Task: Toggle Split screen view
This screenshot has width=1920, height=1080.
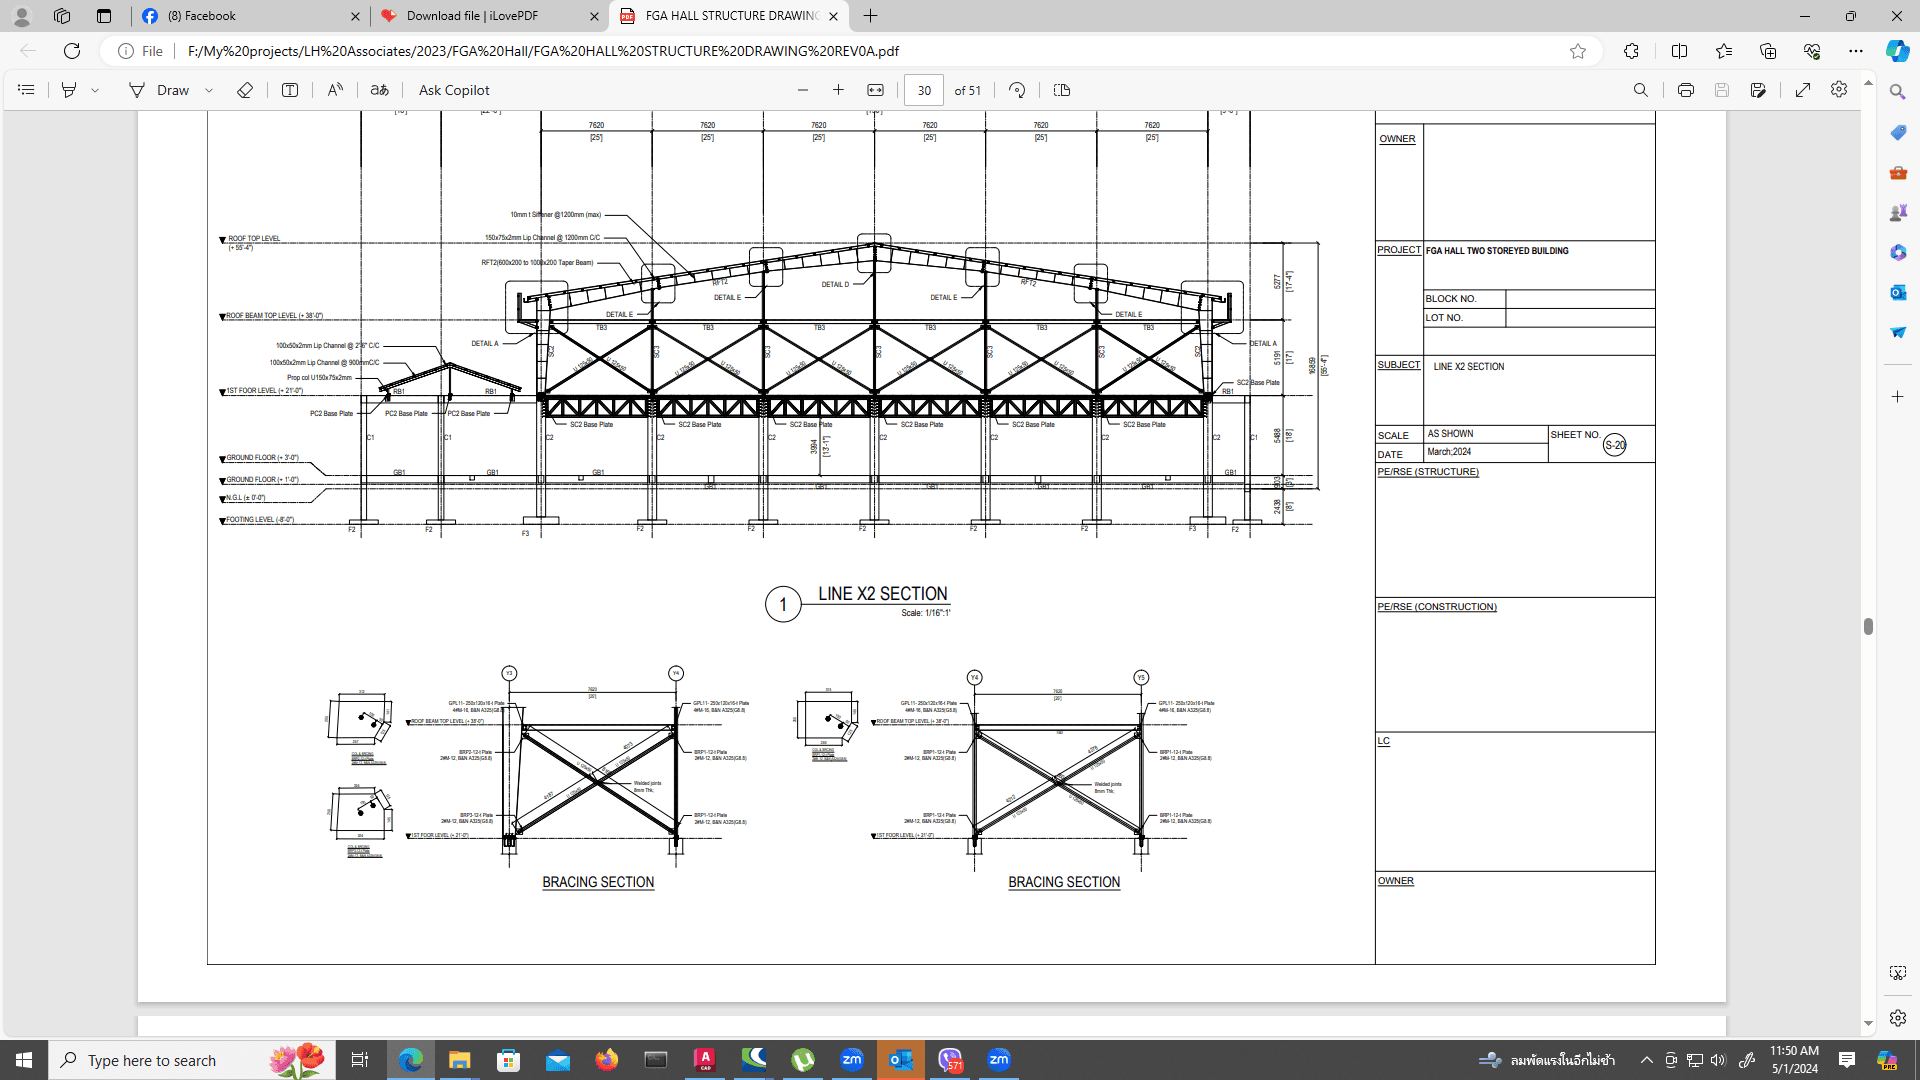Action: tap(1679, 51)
